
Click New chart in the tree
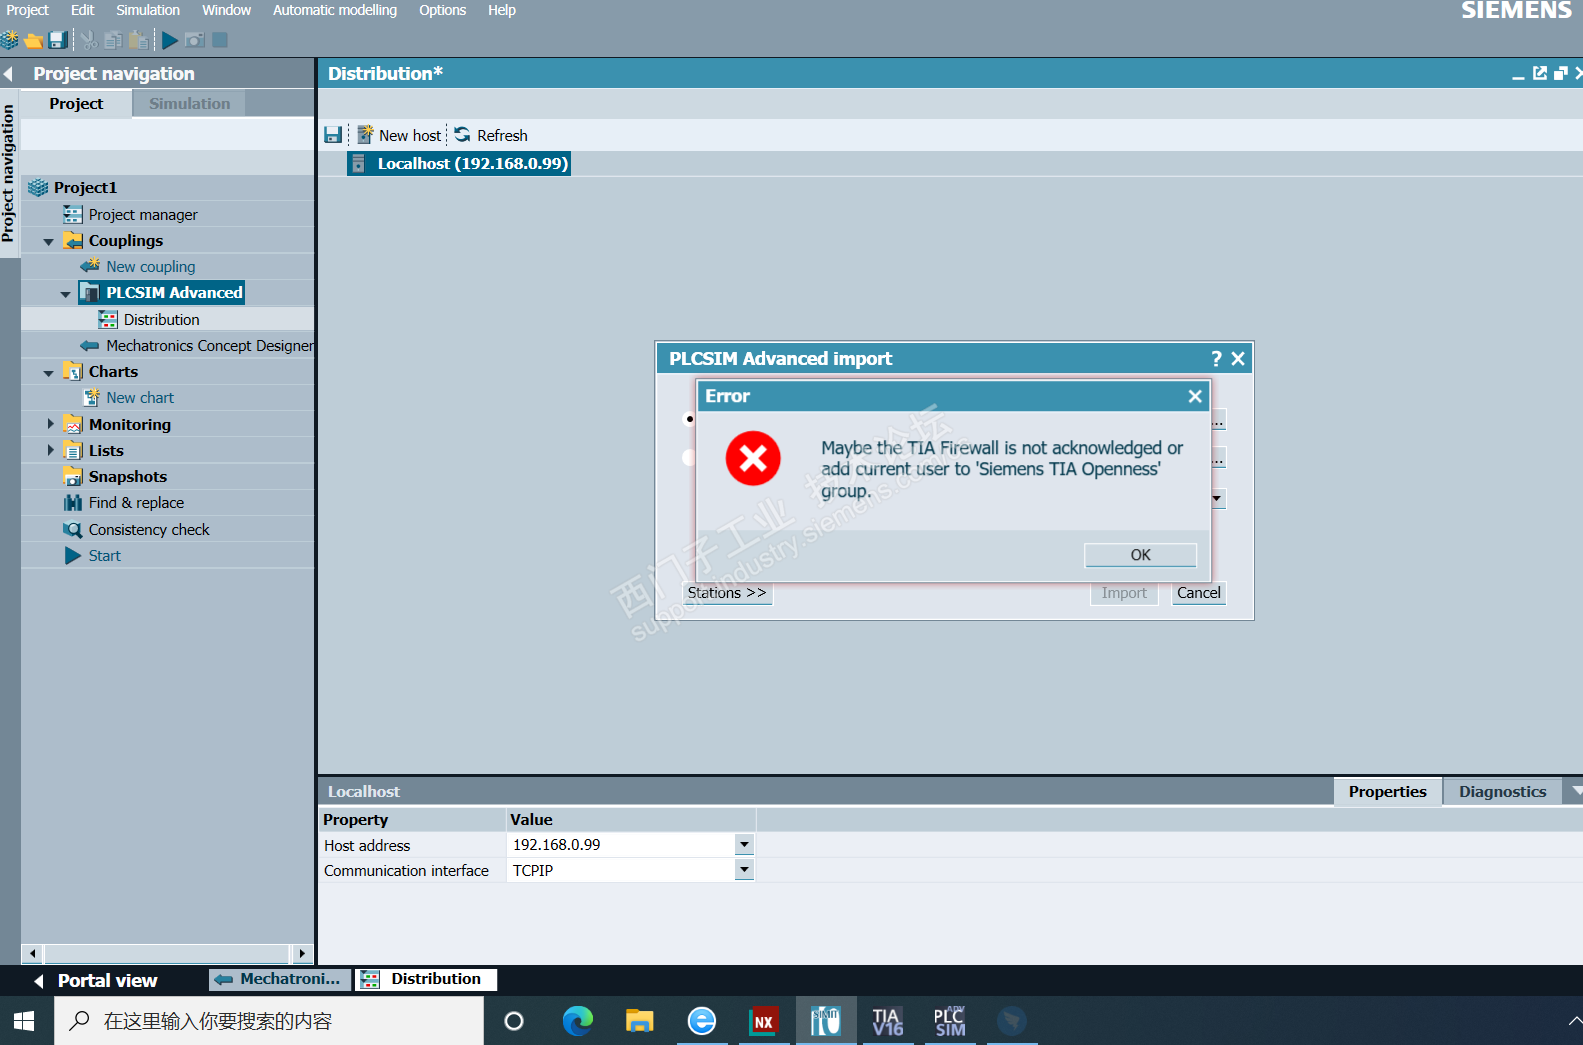pos(140,398)
